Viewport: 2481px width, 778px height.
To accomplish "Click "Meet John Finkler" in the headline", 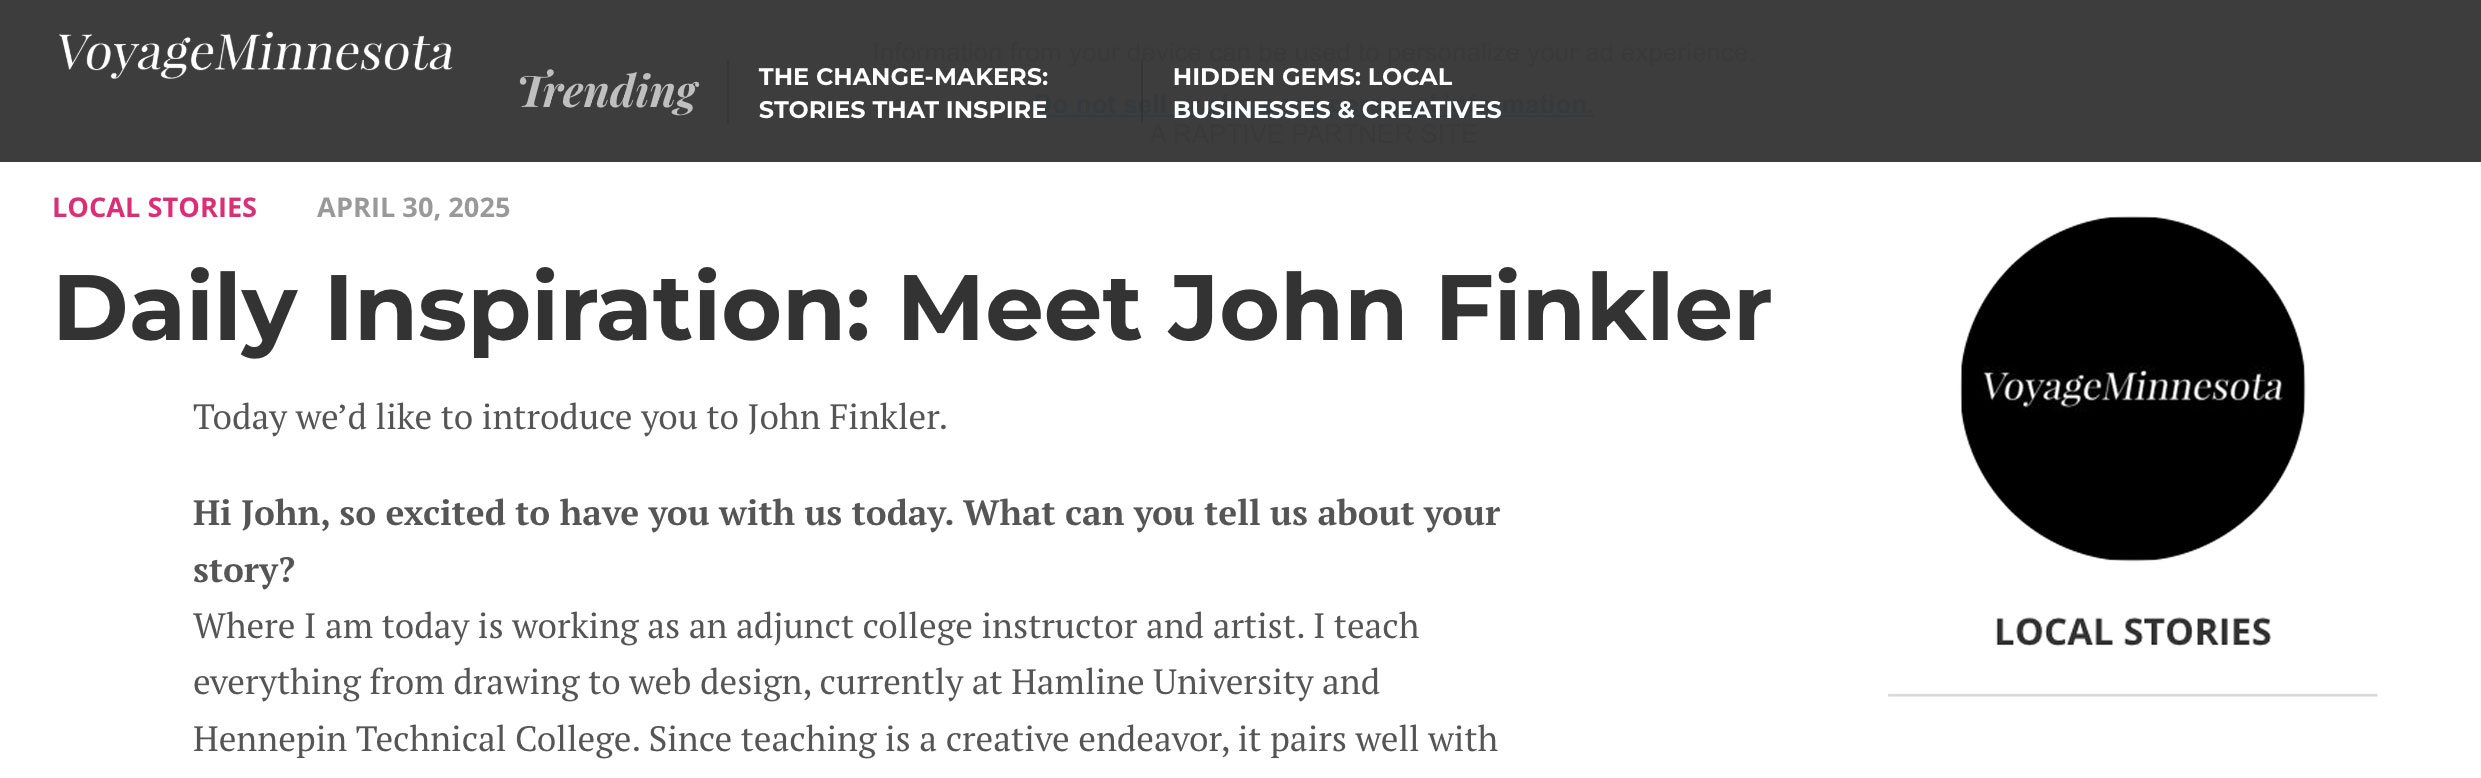I will (1334, 309).
